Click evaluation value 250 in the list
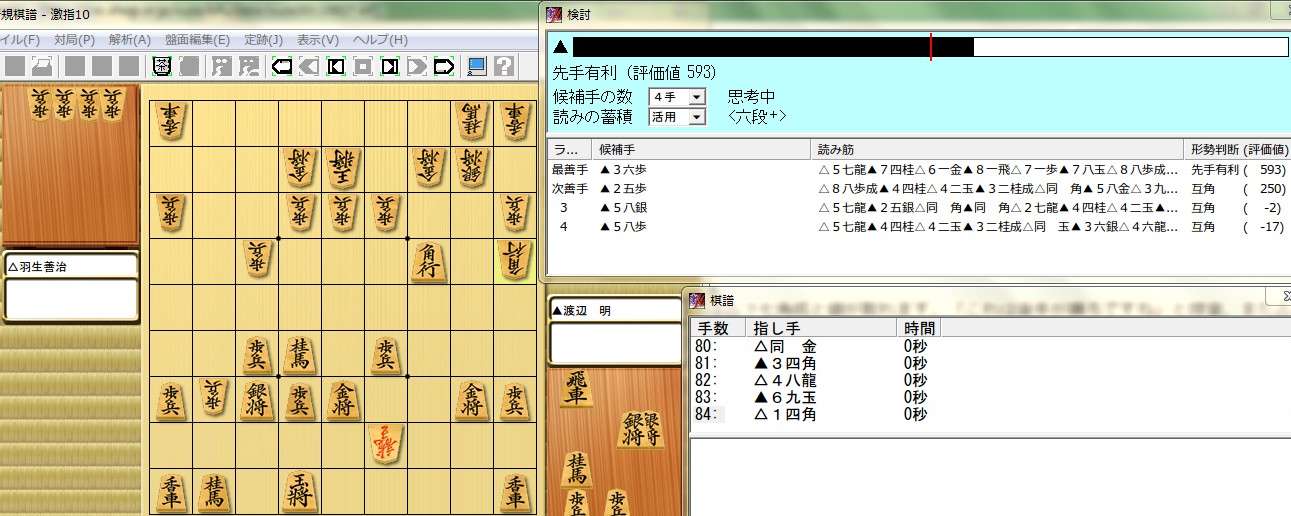Screen dimensions: 1291x516 1272,189
